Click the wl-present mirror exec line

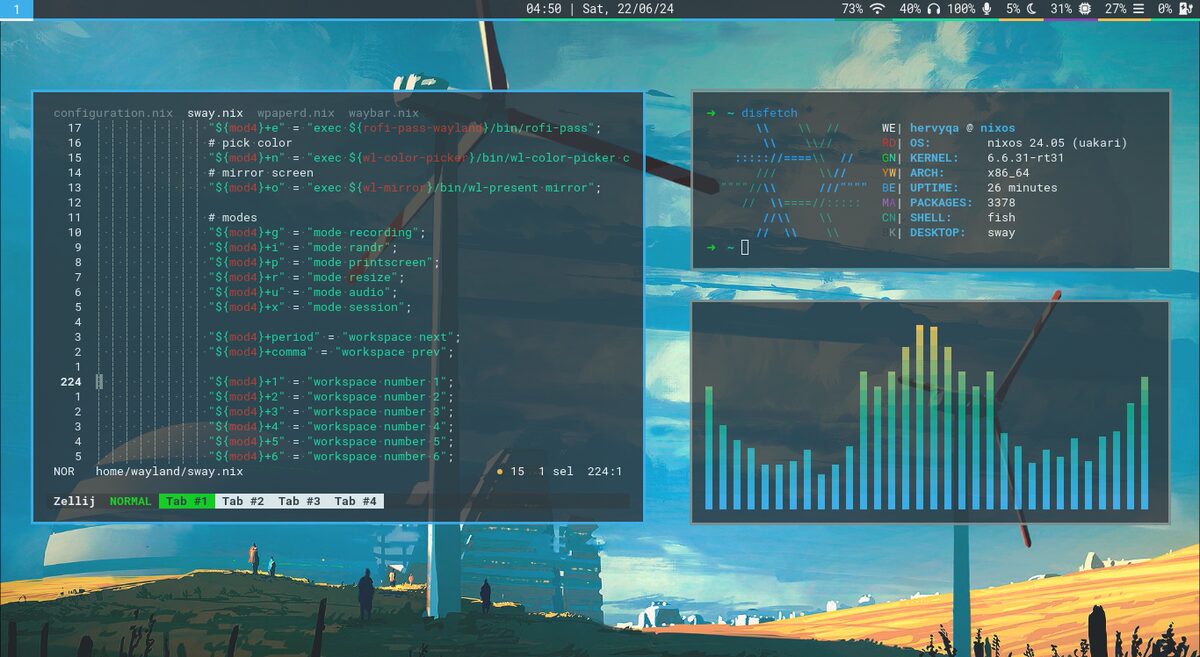(405, 188)
